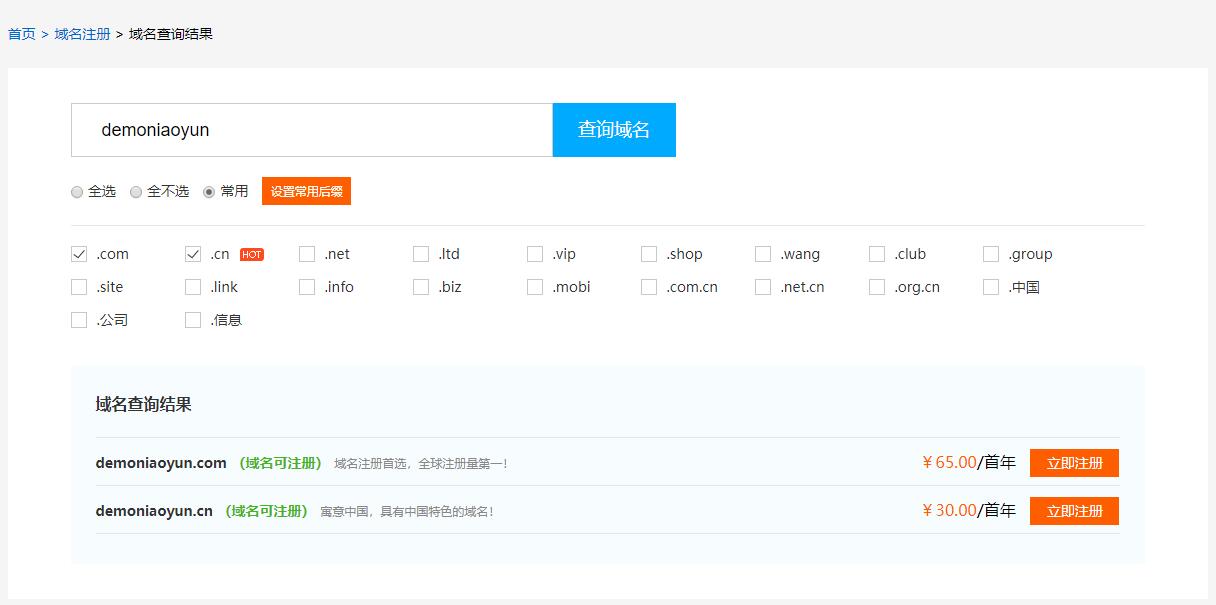
Task: Check the .公司 checkbox
Action: tap(79, 320)
